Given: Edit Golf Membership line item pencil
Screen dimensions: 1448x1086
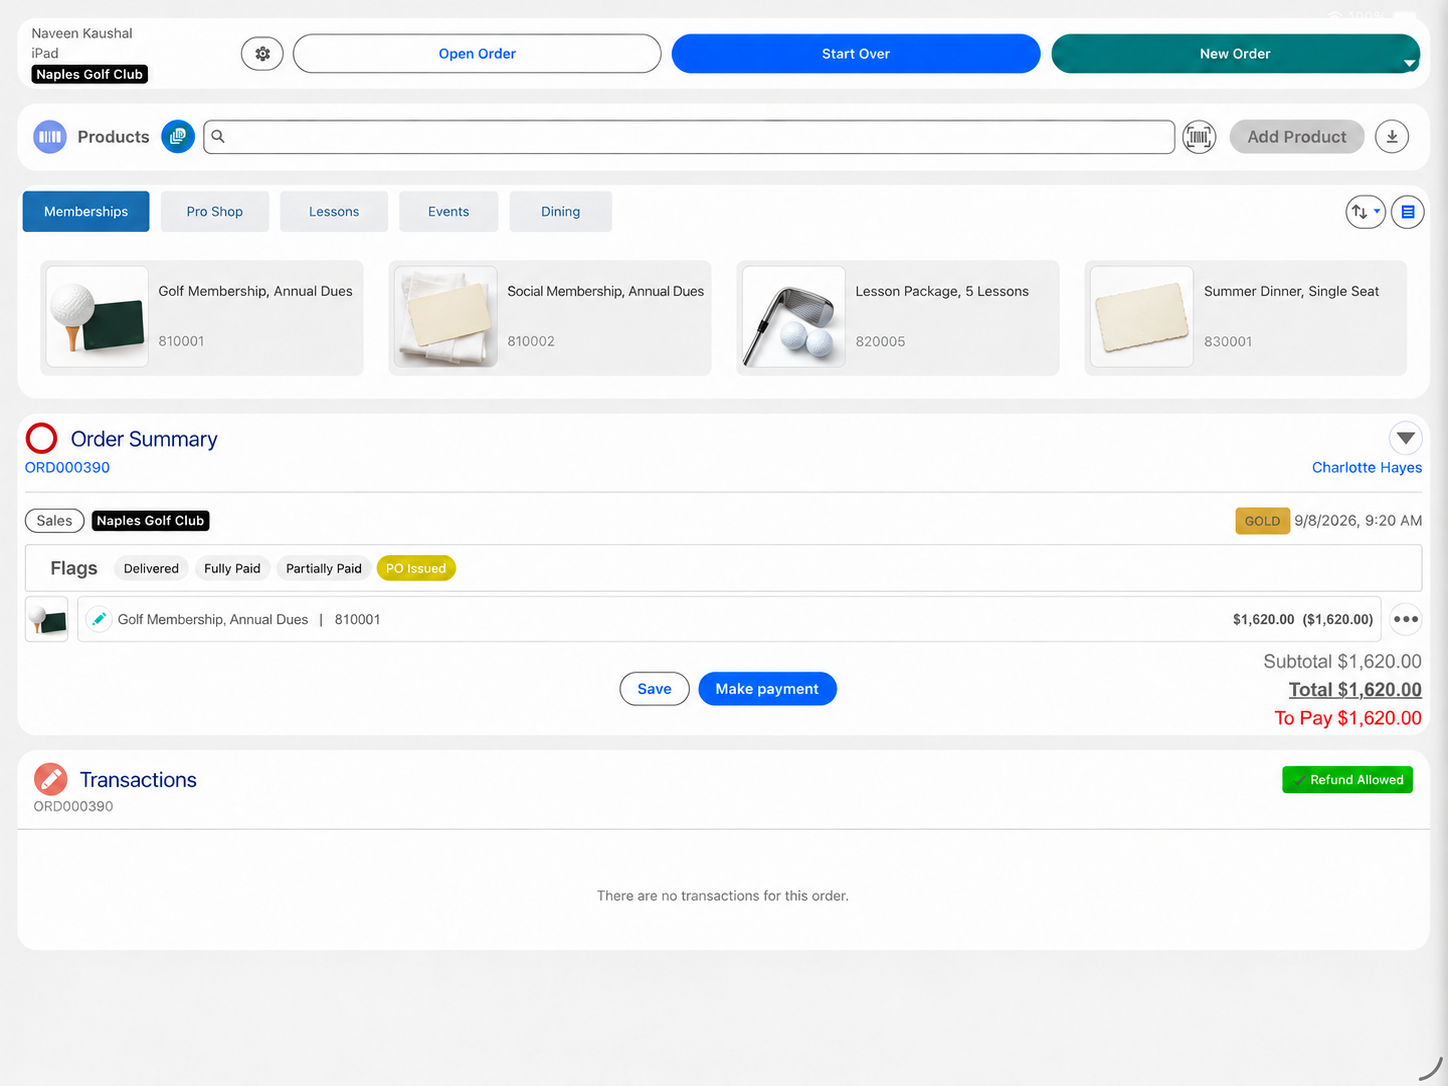Looking at the screenshot, I should 99,619.
